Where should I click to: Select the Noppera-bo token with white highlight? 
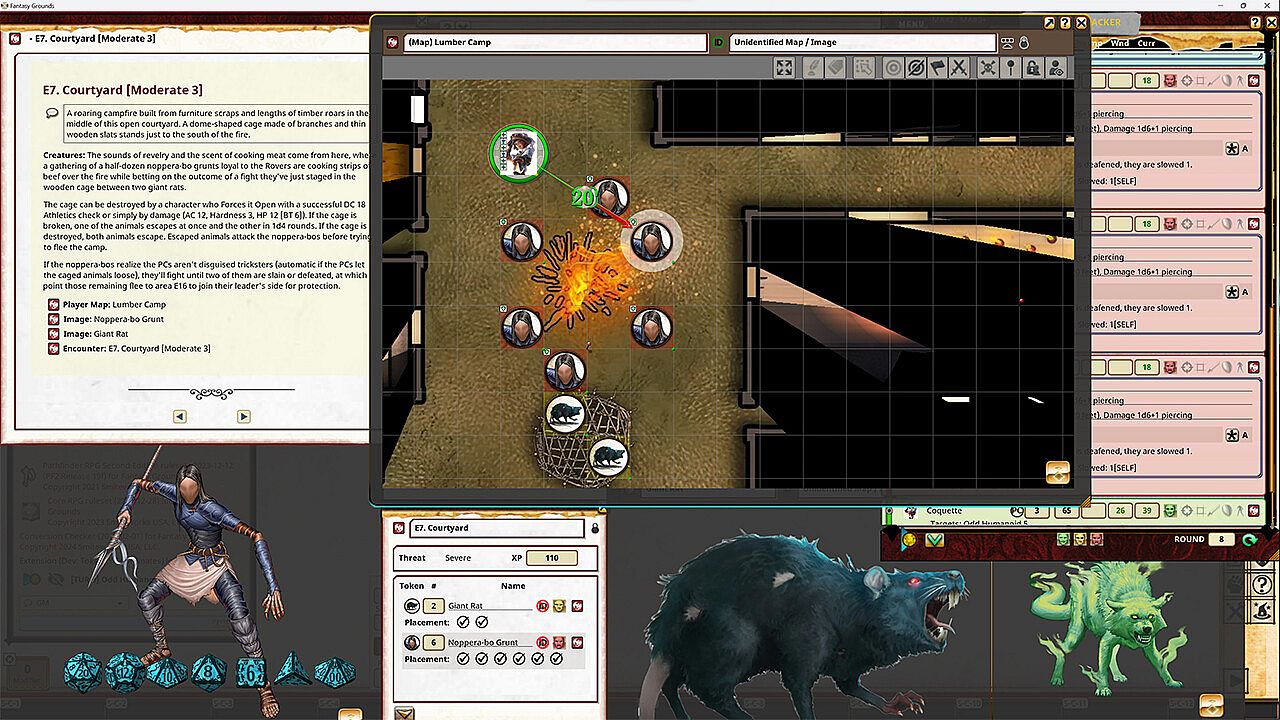point(651,242)
